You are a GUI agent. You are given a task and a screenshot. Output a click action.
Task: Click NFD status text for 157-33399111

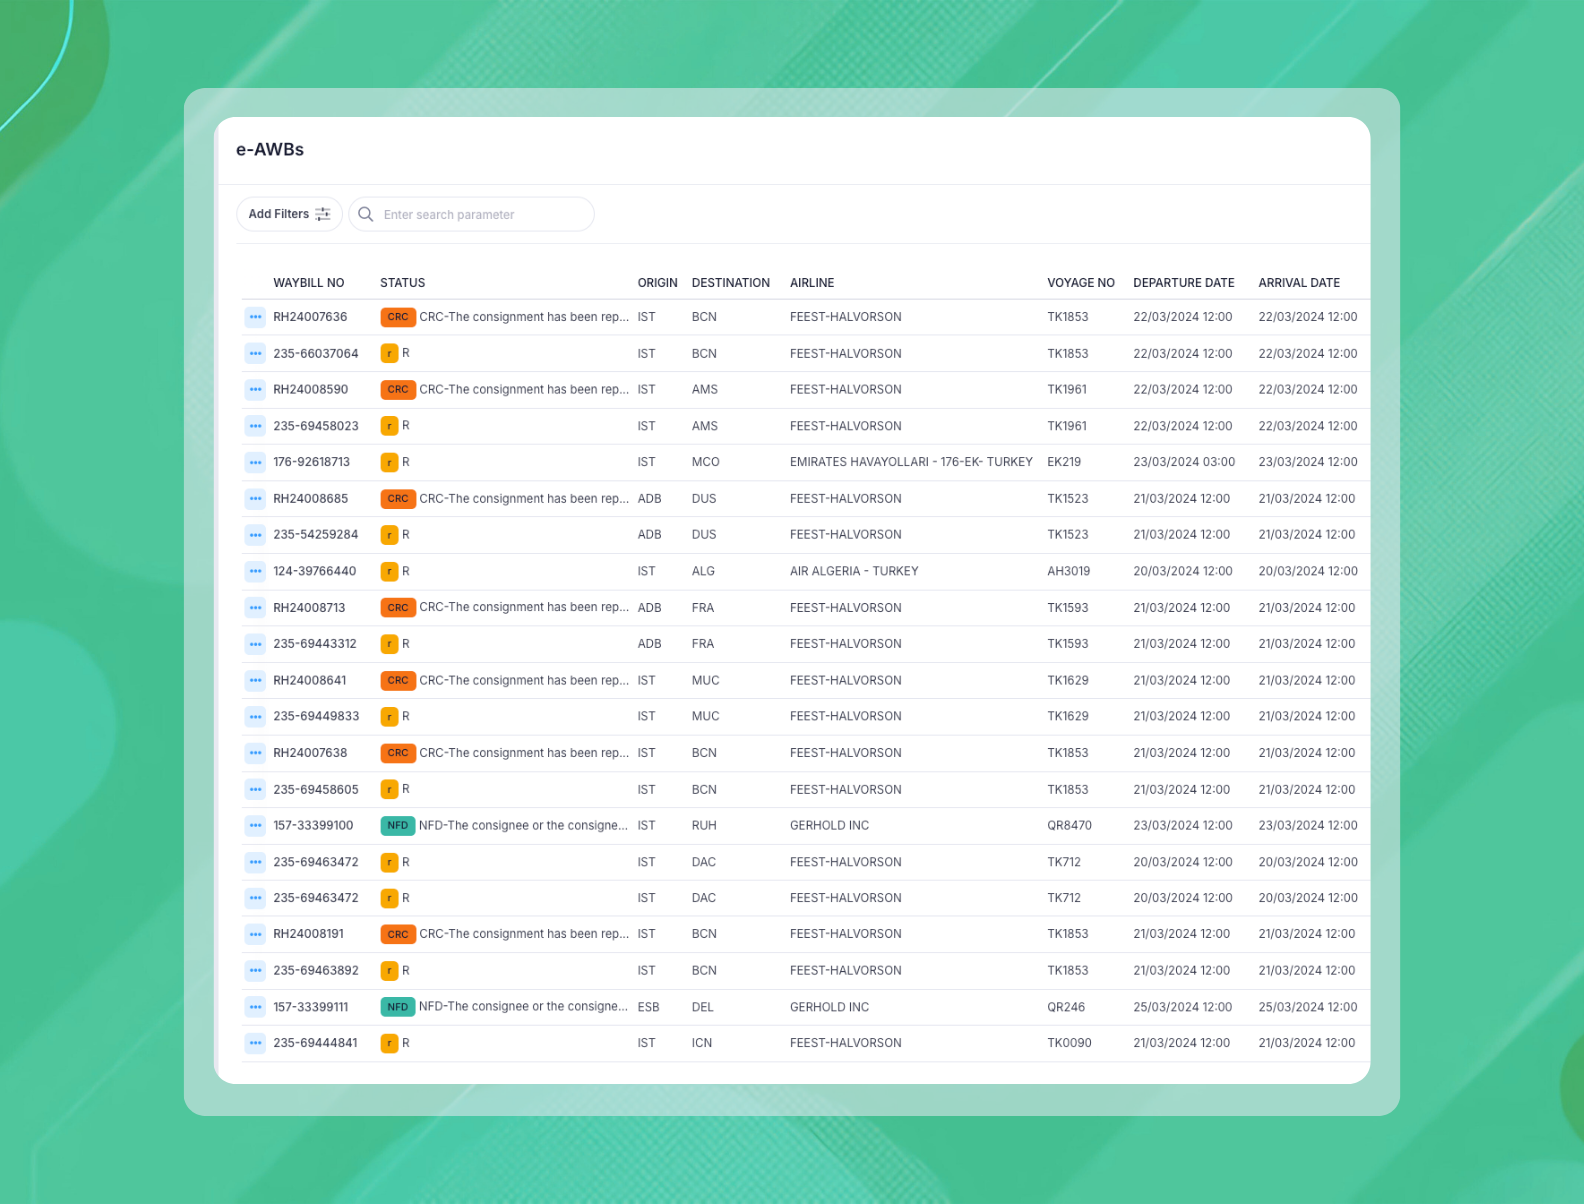[523, 1007]
